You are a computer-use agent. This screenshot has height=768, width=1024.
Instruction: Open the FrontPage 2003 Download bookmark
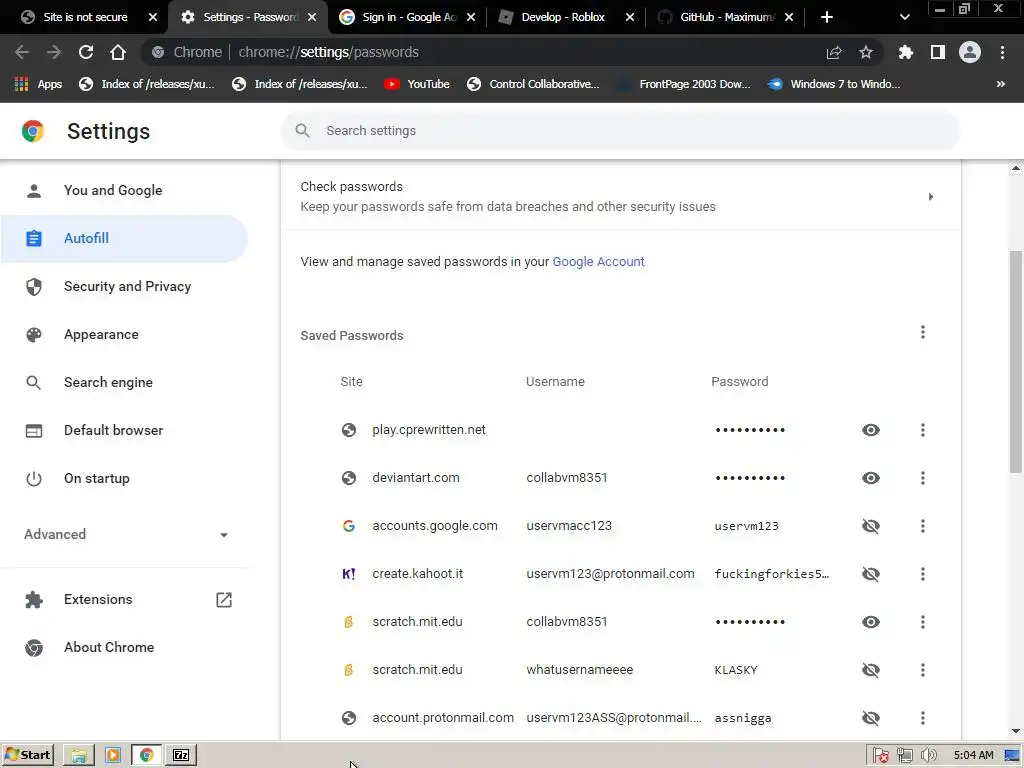[x=684, y=84]
